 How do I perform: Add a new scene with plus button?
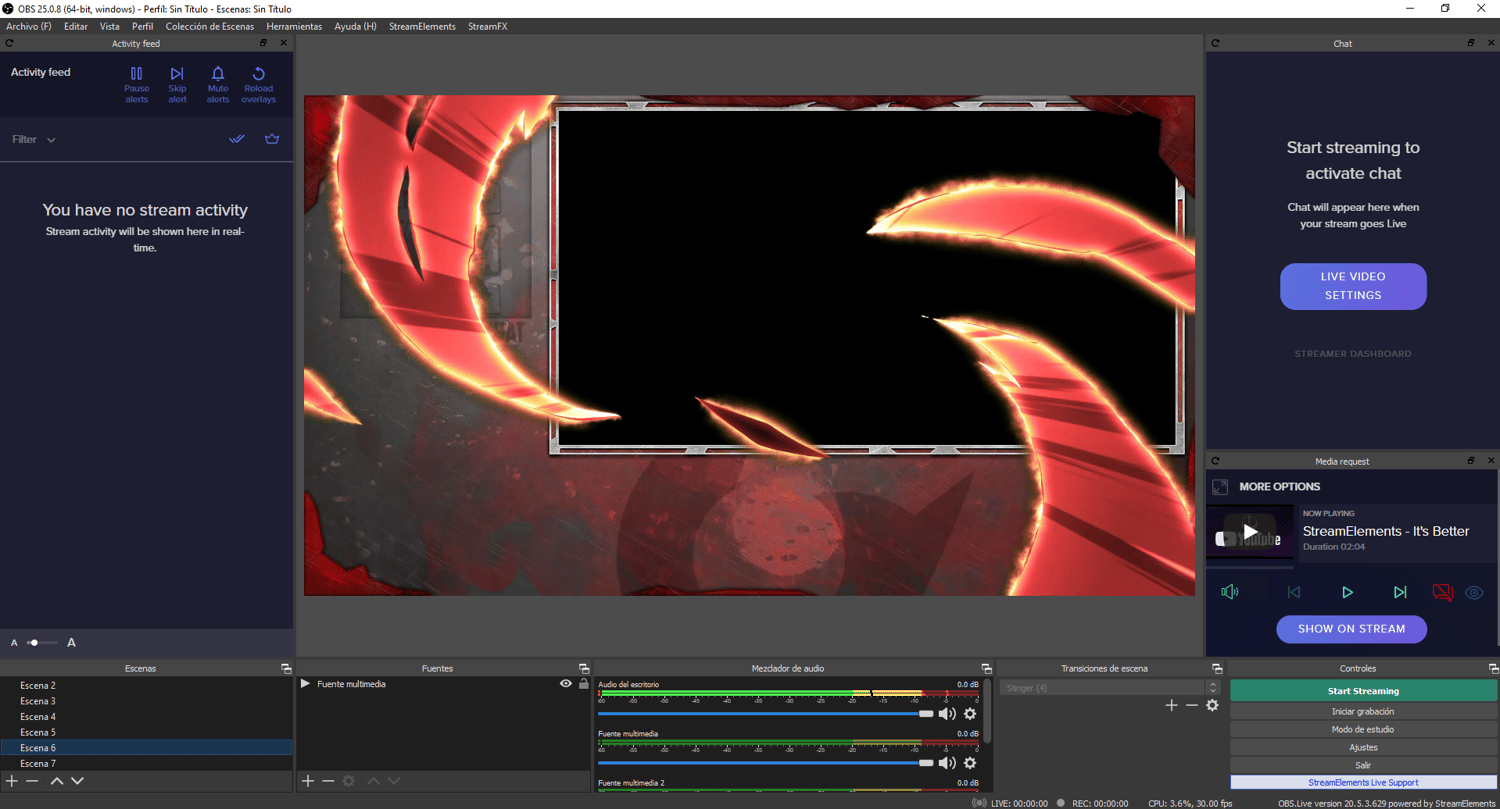pos(12,781)
